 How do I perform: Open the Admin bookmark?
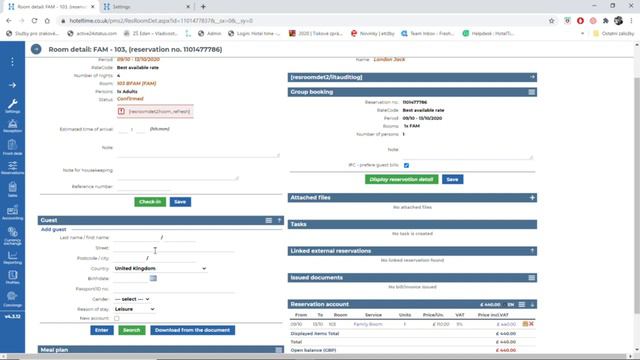tap(209, 33)
